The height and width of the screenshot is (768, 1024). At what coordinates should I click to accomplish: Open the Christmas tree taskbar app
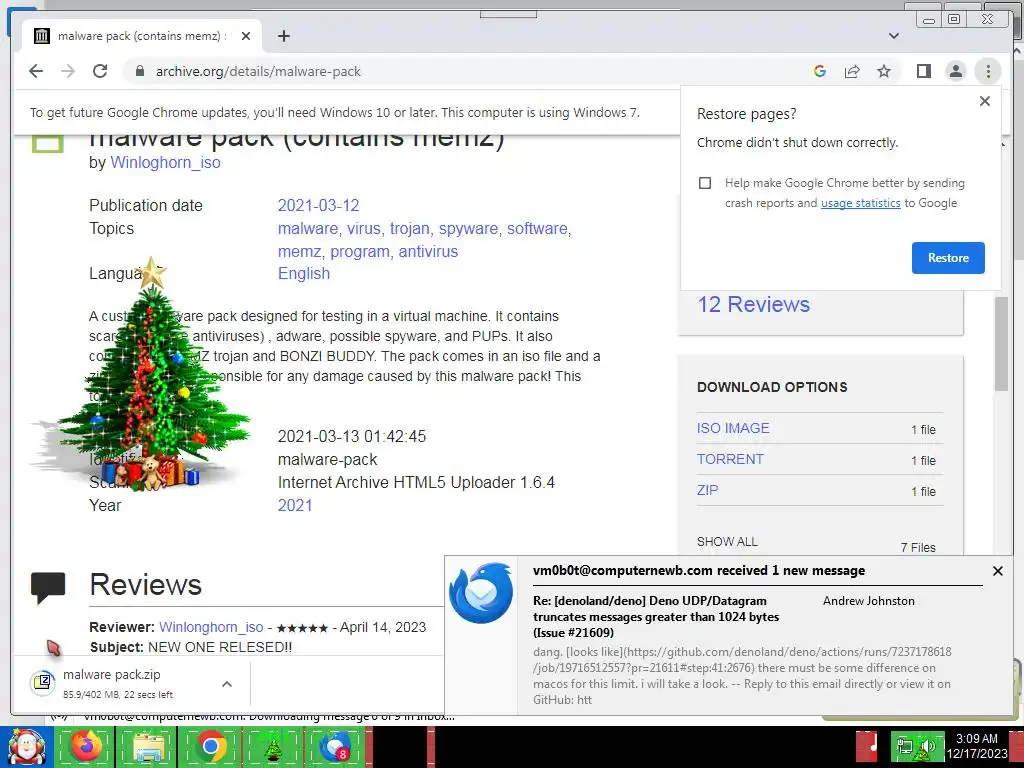[x=273, y=747]
